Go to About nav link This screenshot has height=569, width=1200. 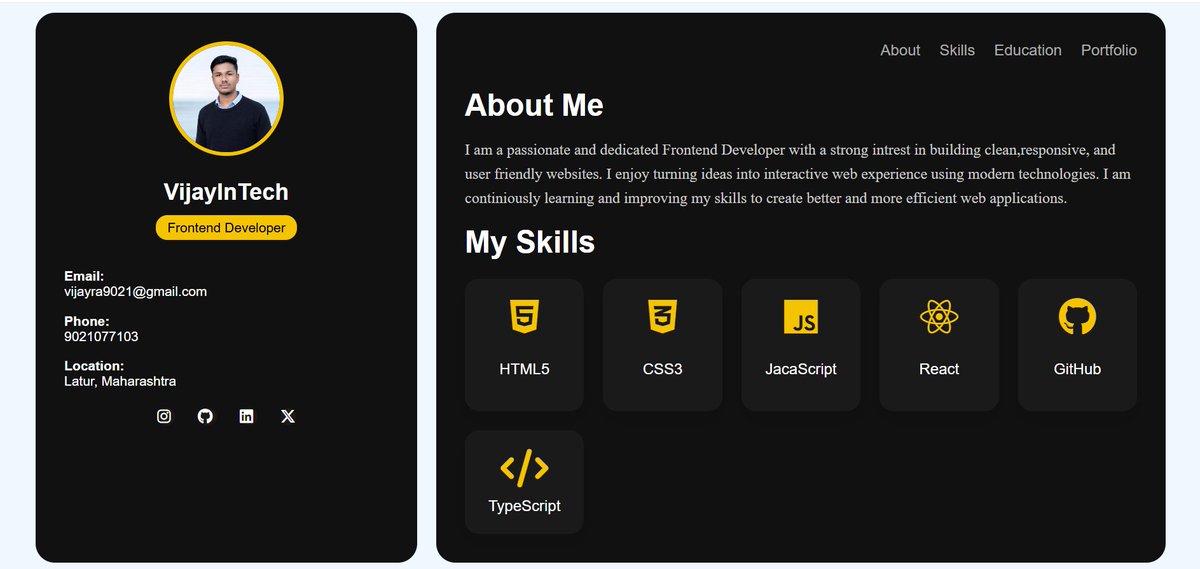(x=900, y=50)
